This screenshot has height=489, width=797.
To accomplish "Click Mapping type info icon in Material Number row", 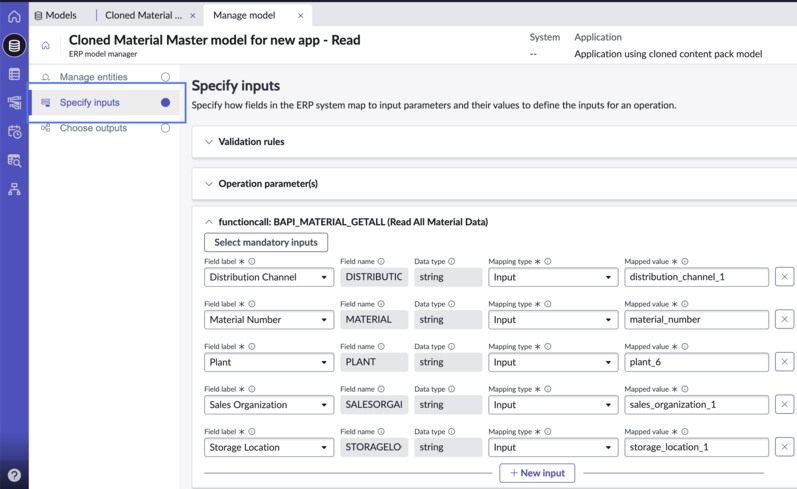I will (x=547, y=304).
